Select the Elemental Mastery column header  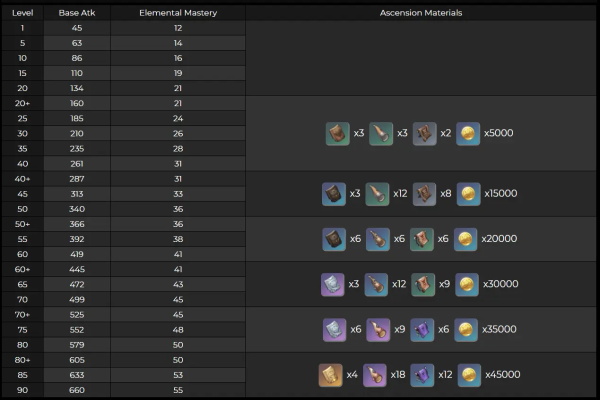pyautogui.click(x=178, y=13)
